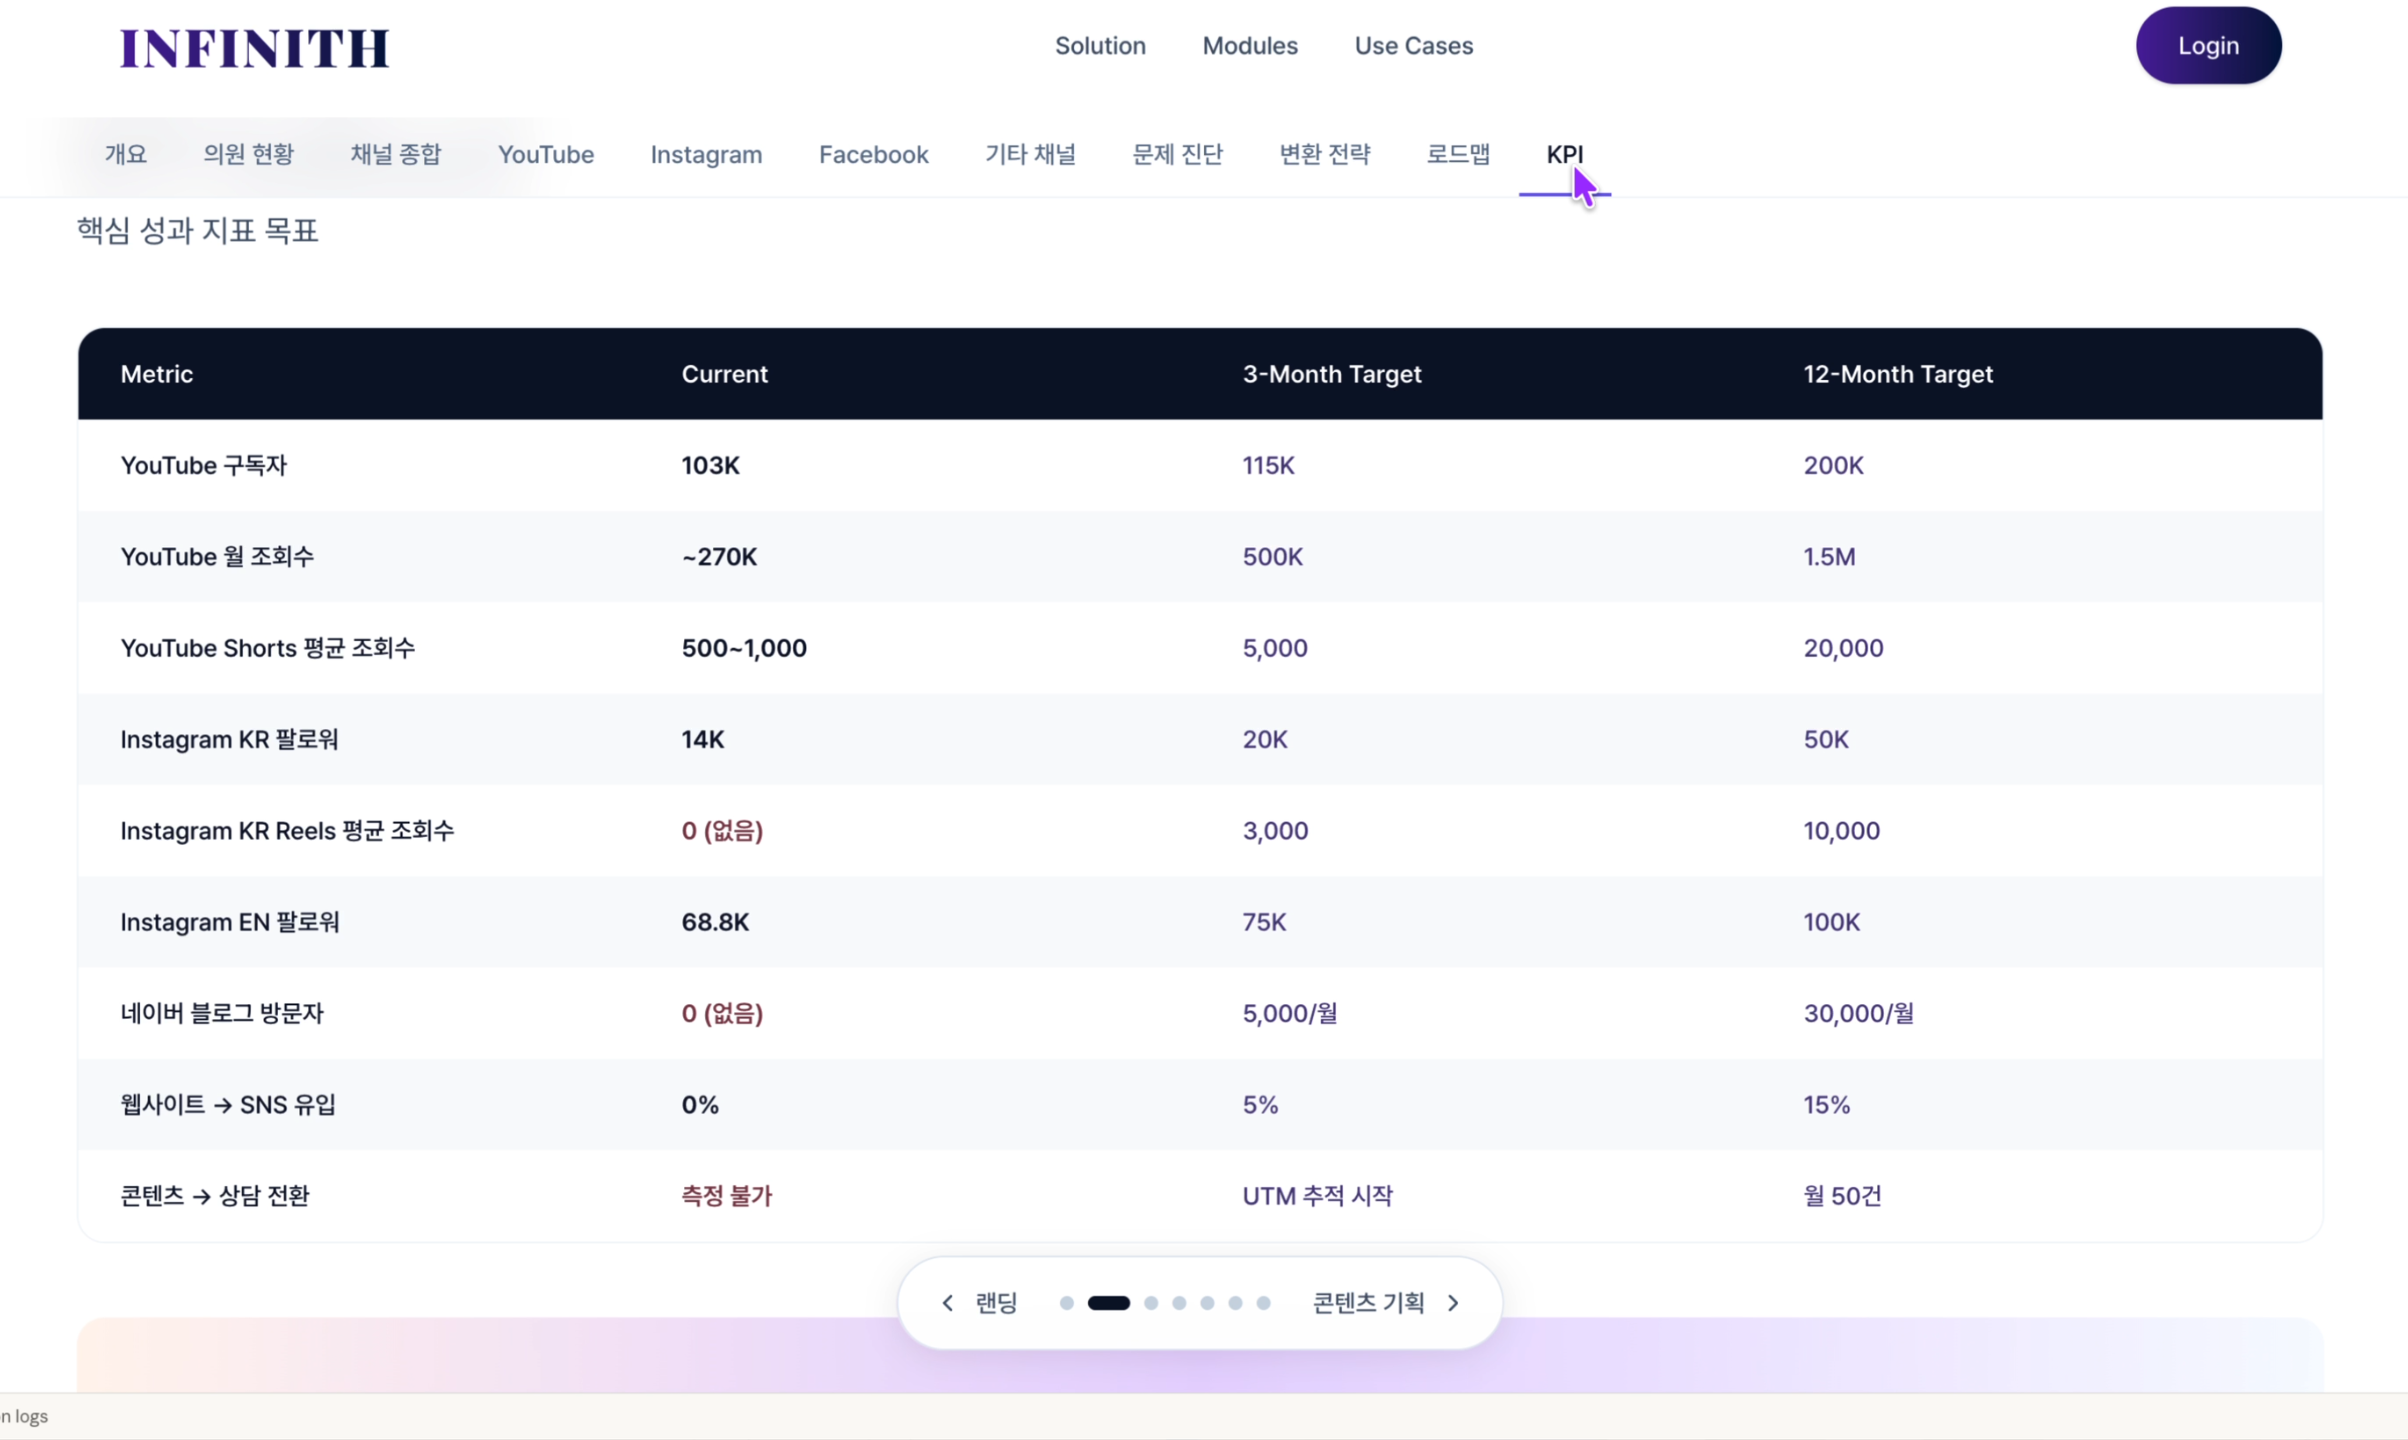Screen dimensions: 2408x1440
Task: Click the left chevron next to 랜딩
Action: coord(947,1302)
